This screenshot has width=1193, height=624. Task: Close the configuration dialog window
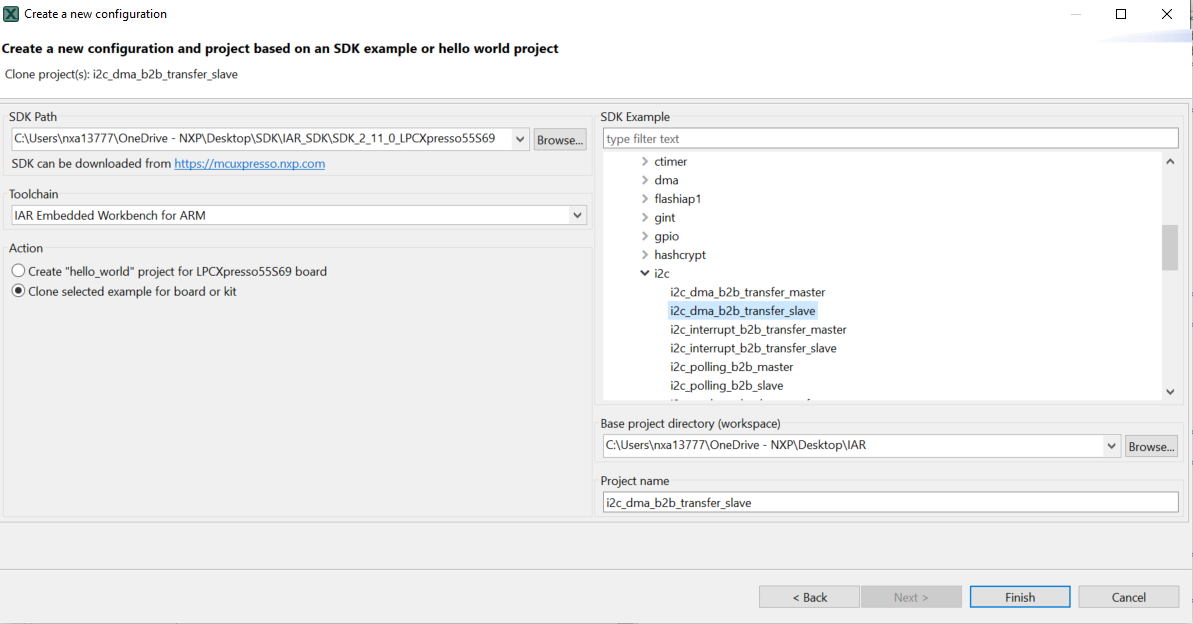coord(1166,14)
